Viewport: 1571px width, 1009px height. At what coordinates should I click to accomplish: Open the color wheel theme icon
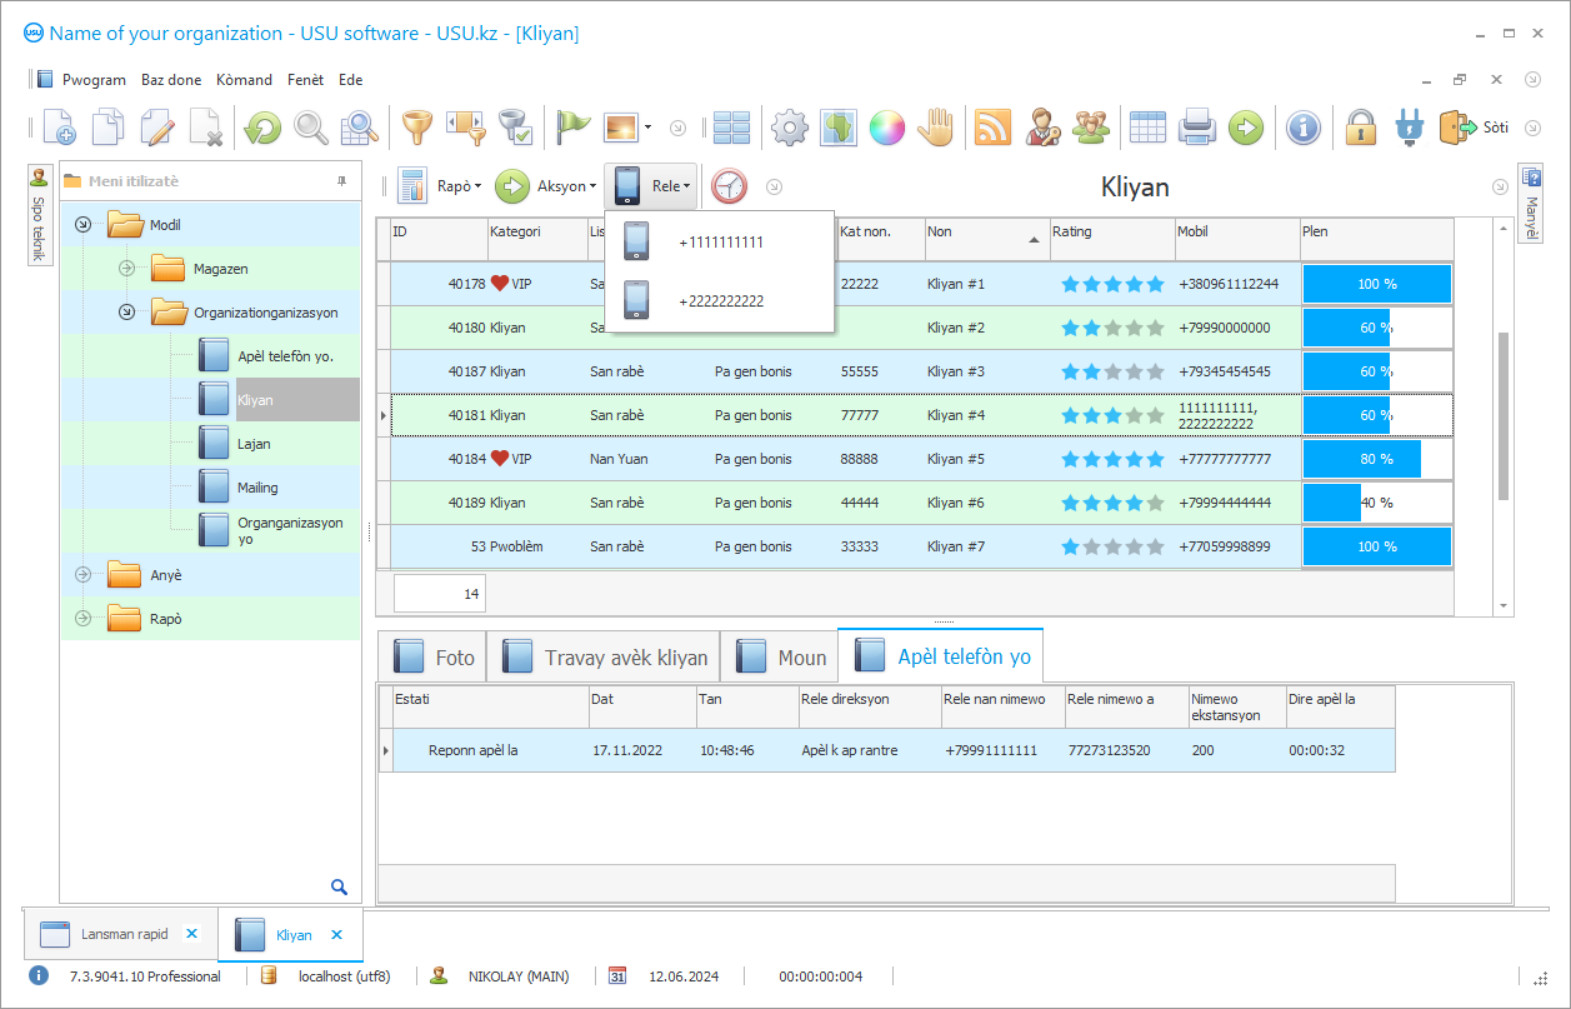click(x=887, y=128)
